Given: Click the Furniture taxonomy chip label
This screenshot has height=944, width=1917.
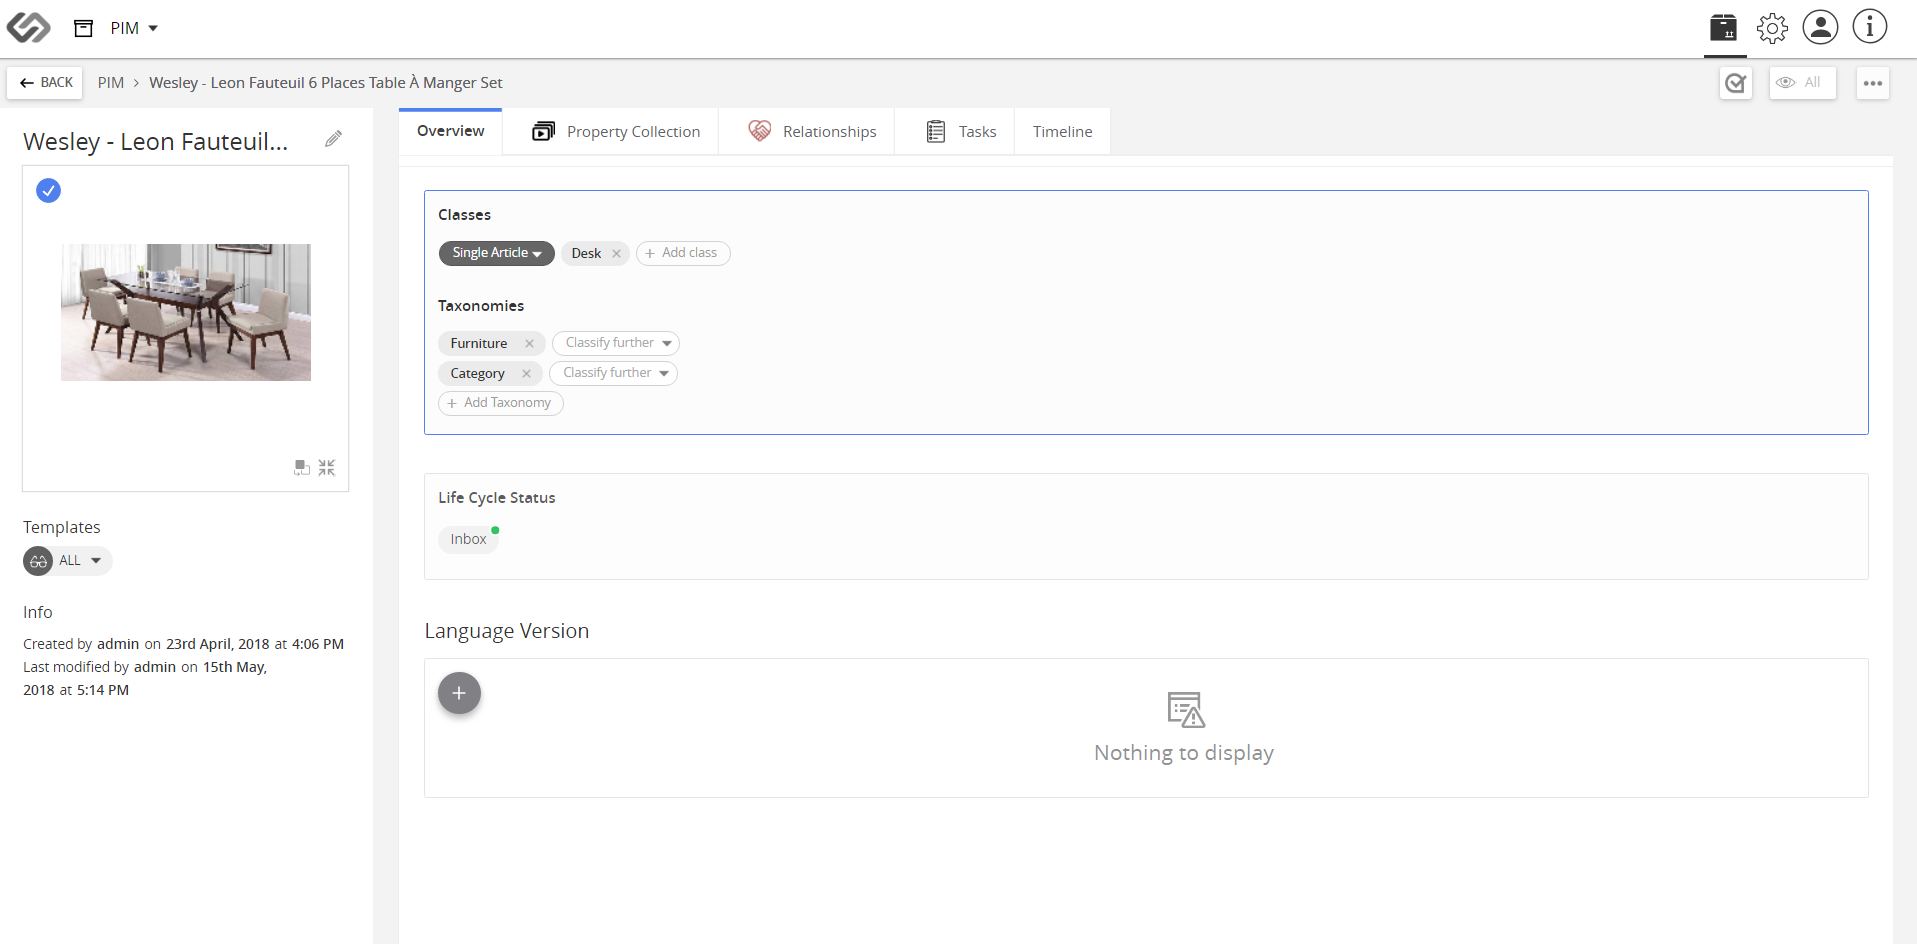Looking at the screenshot, I should [x=479, y=343].
